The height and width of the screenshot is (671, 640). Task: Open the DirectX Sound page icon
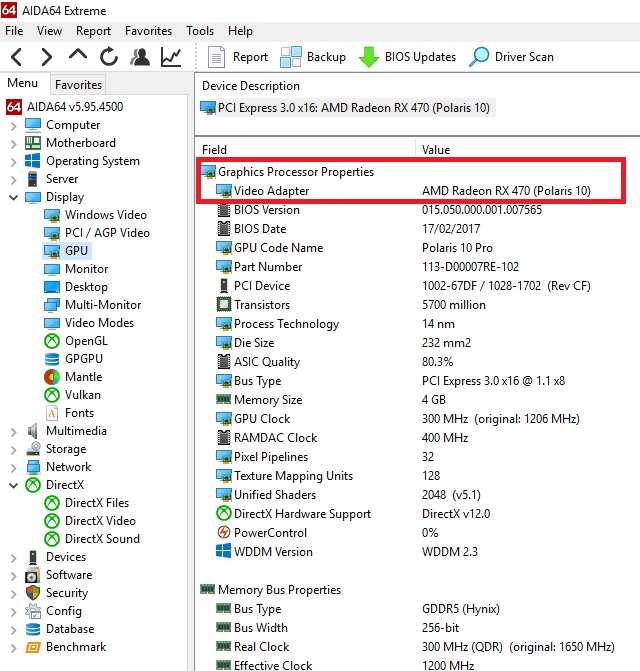52,539
